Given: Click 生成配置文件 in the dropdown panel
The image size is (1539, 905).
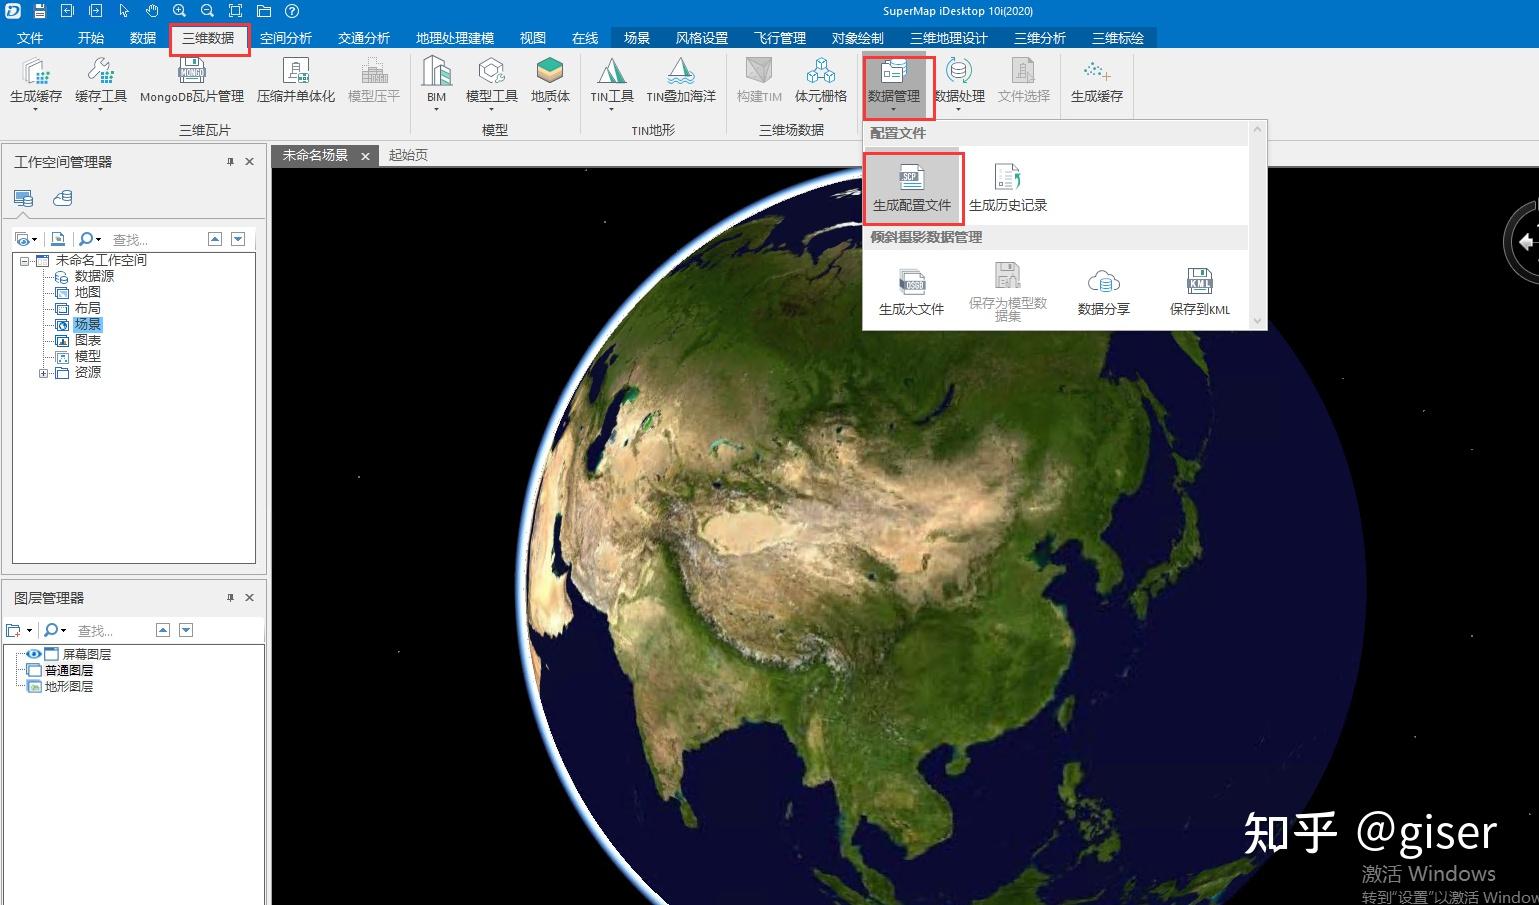Looking at the screenshot, I should [x=912, y=188].
